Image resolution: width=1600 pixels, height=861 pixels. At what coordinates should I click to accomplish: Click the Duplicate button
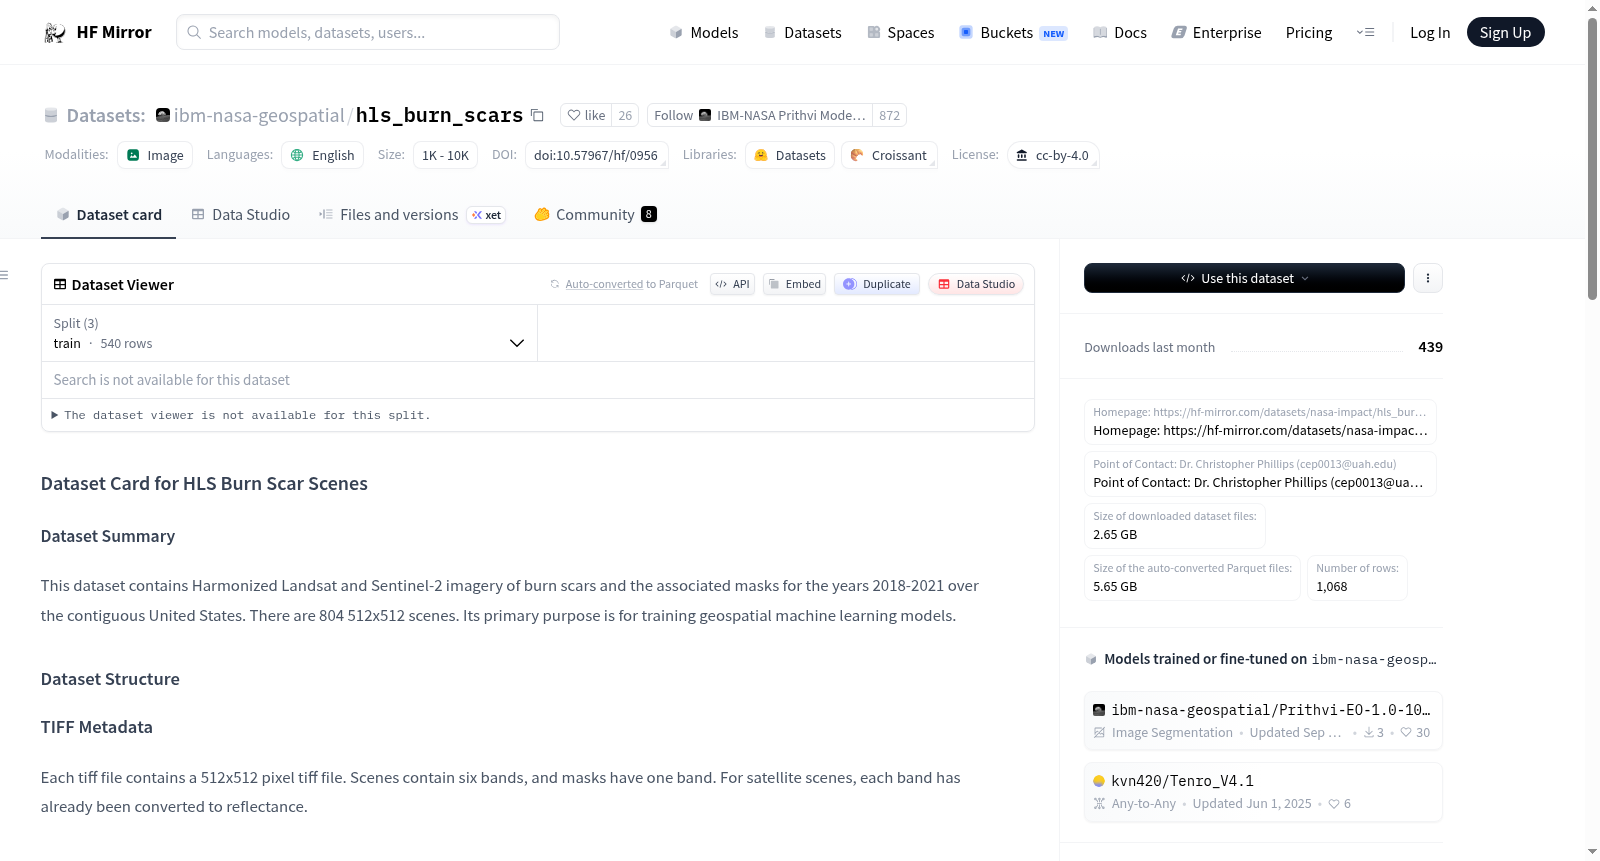[877, 284]
